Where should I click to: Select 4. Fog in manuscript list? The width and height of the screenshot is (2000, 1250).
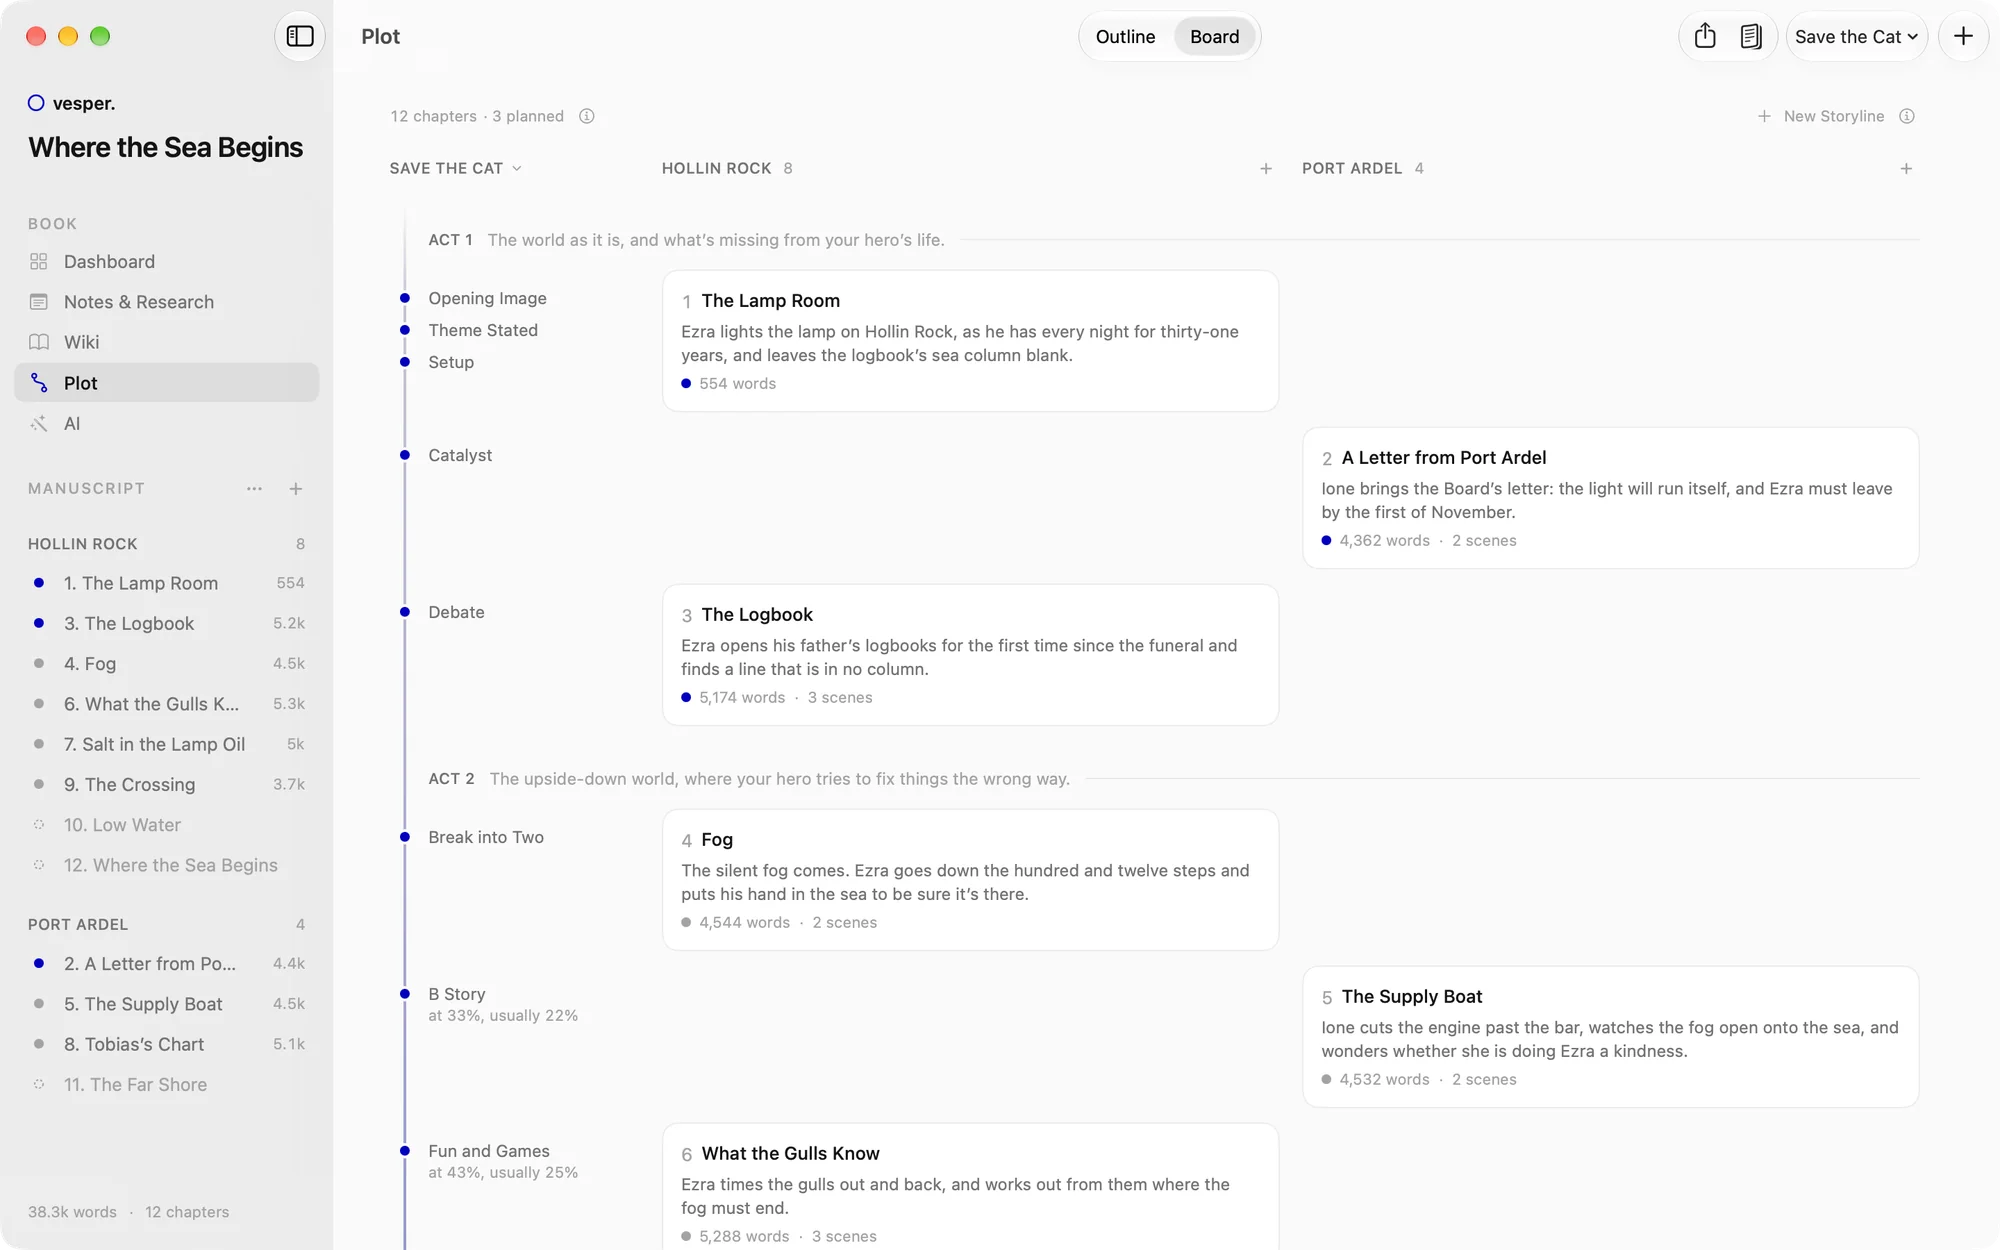(x=166, y=663)
